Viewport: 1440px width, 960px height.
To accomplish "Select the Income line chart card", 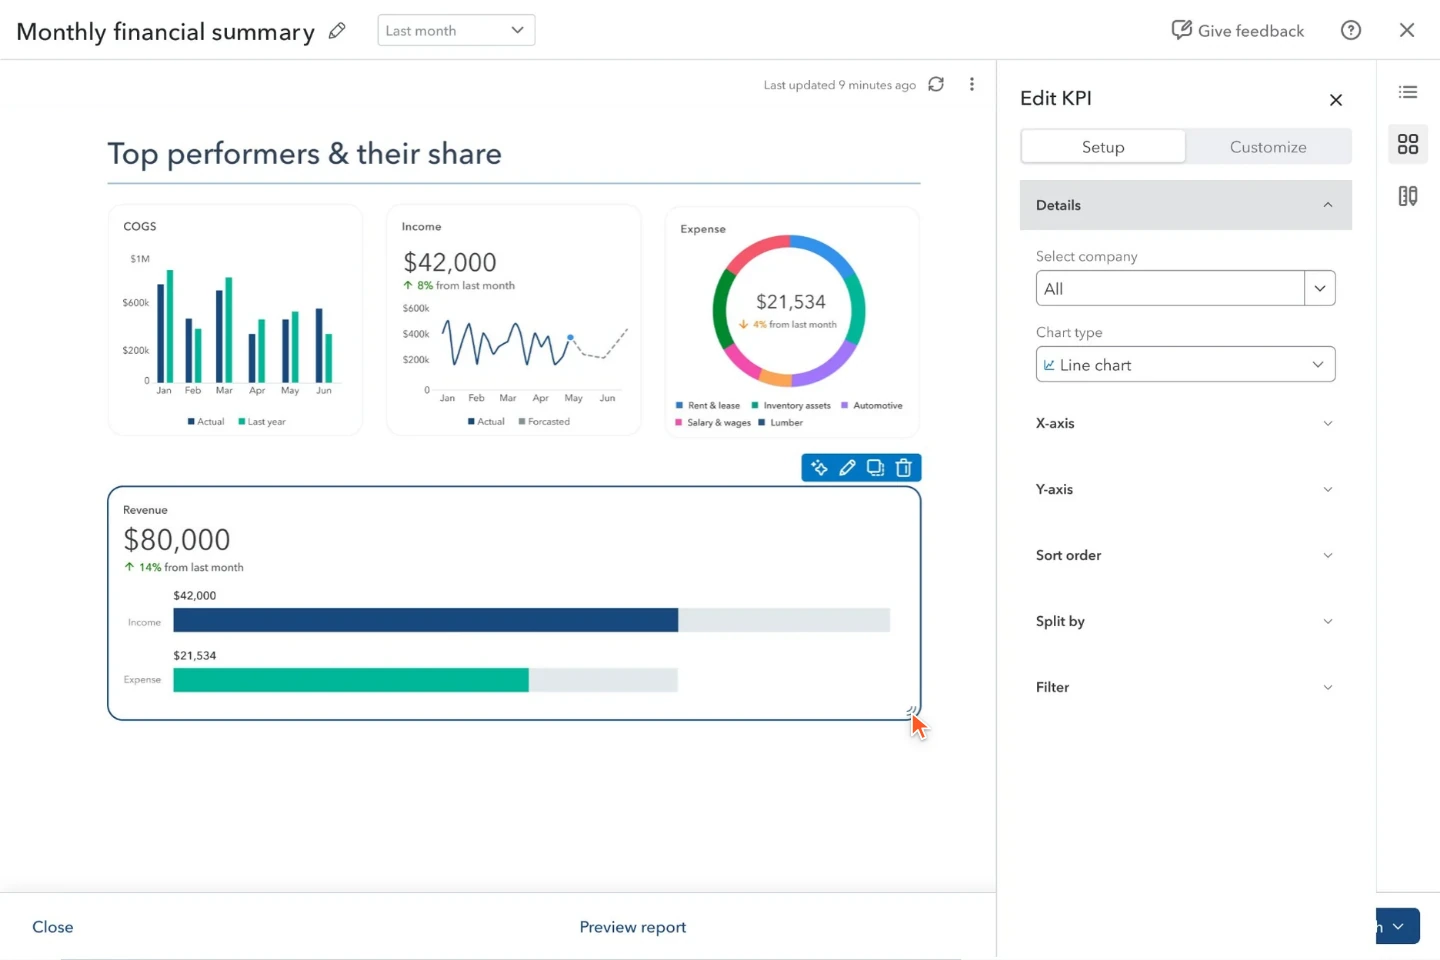I will [x=514, y=320].
